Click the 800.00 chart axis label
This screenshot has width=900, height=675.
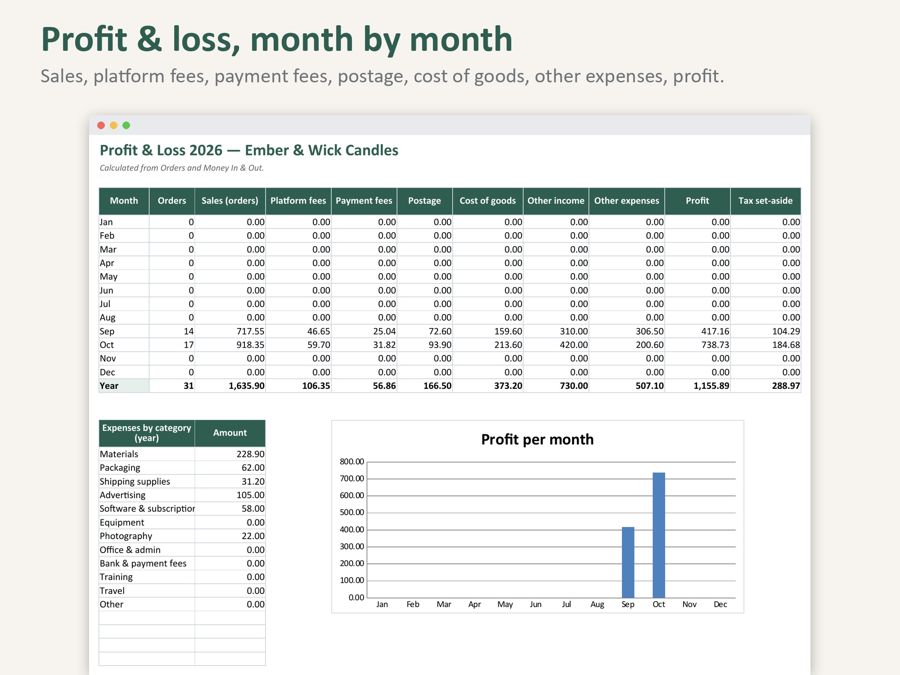352,461
